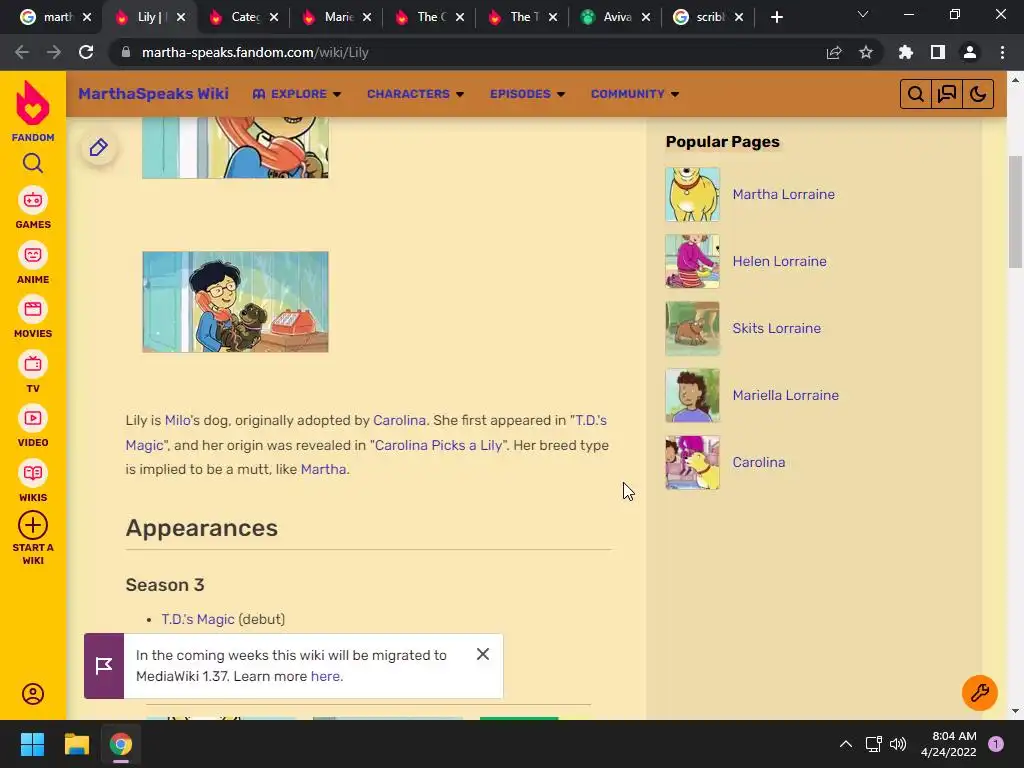Image resolution: width=1024 pixels, height=768 pixels.
Task: Open Windows Start menu
Action: tap(32, 744)
